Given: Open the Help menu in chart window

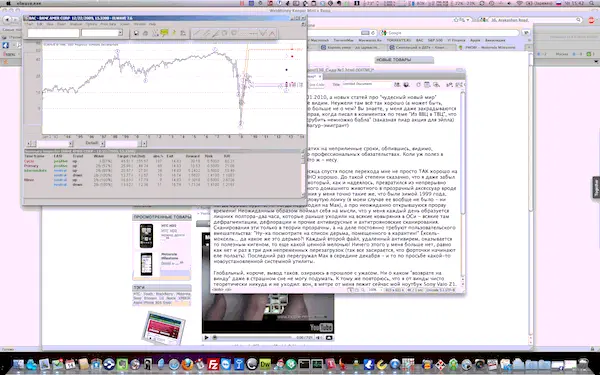Looking at the screenshot, I should [152, 24].
